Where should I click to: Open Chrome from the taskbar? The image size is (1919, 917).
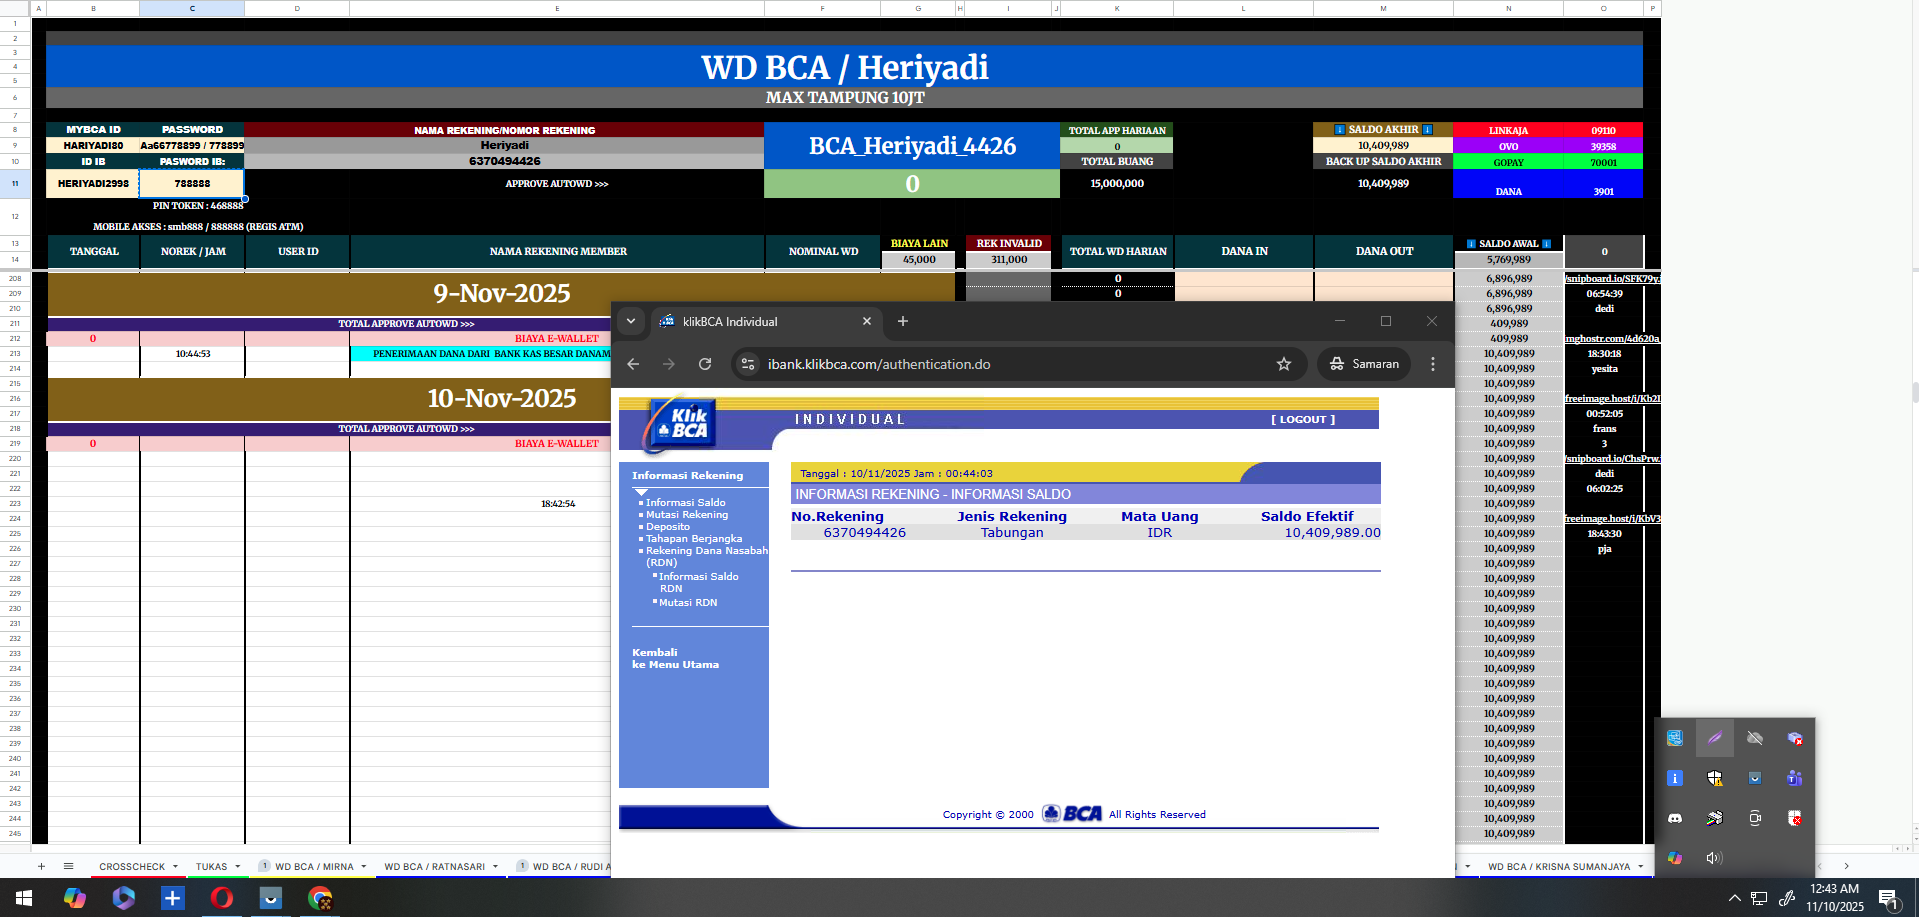coord(320,898)
